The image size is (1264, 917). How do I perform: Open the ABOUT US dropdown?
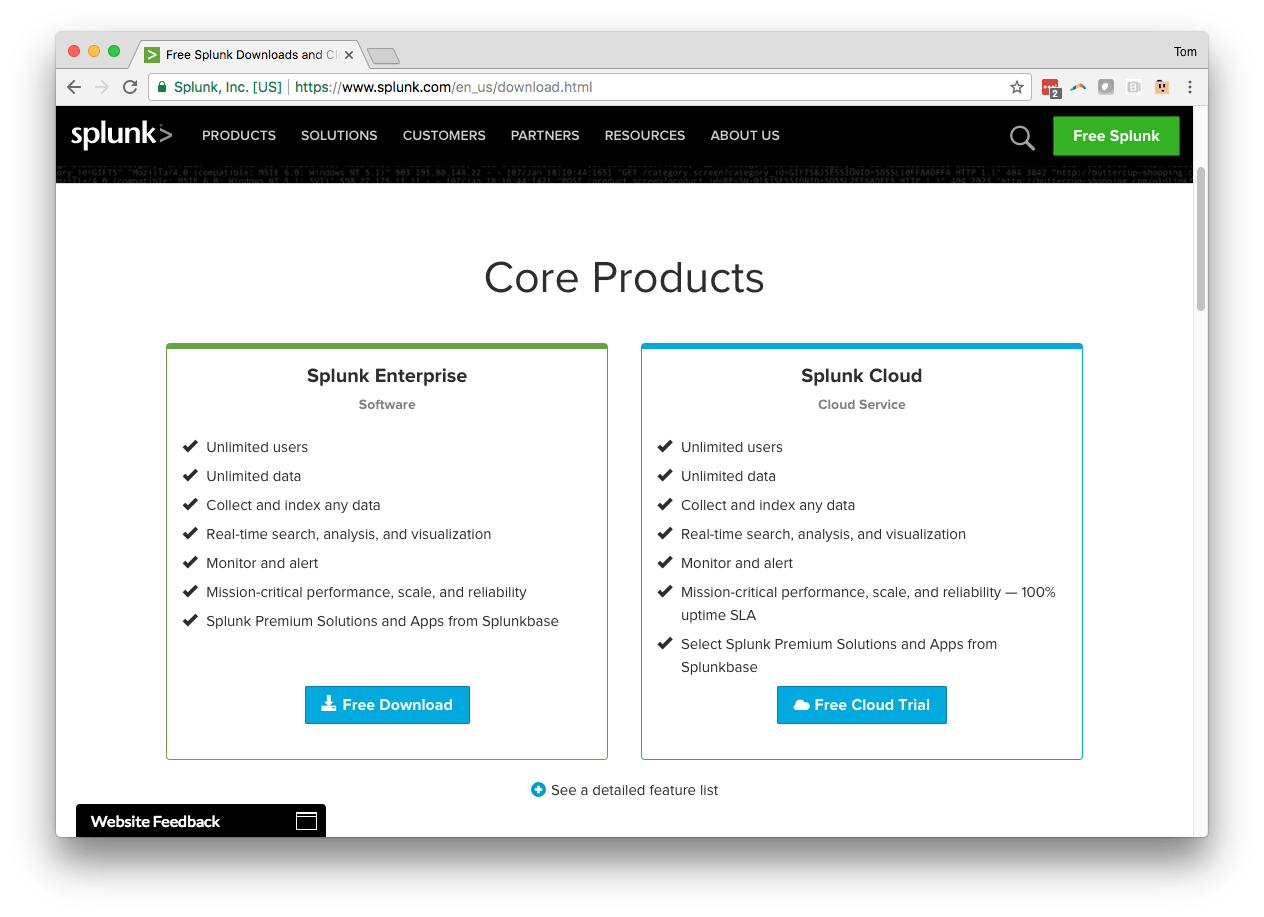pos(744,135)
